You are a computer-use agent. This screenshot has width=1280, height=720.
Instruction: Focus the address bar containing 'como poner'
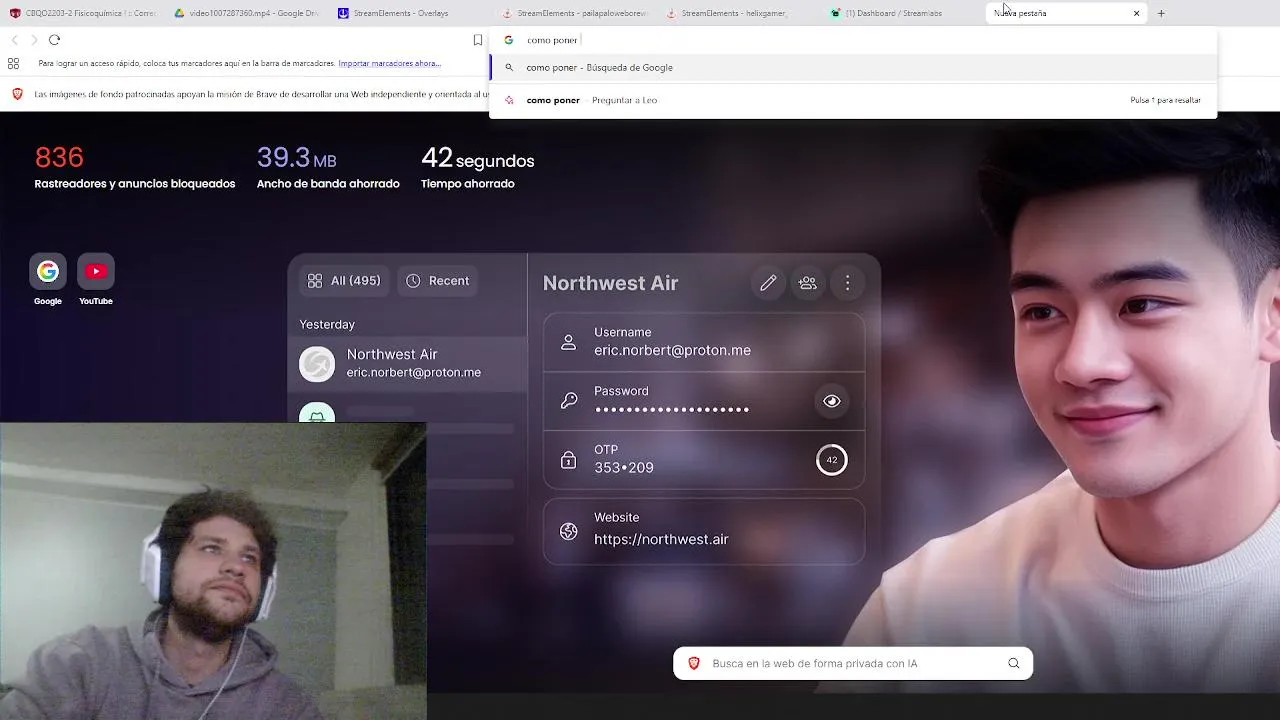click(853, 40)
